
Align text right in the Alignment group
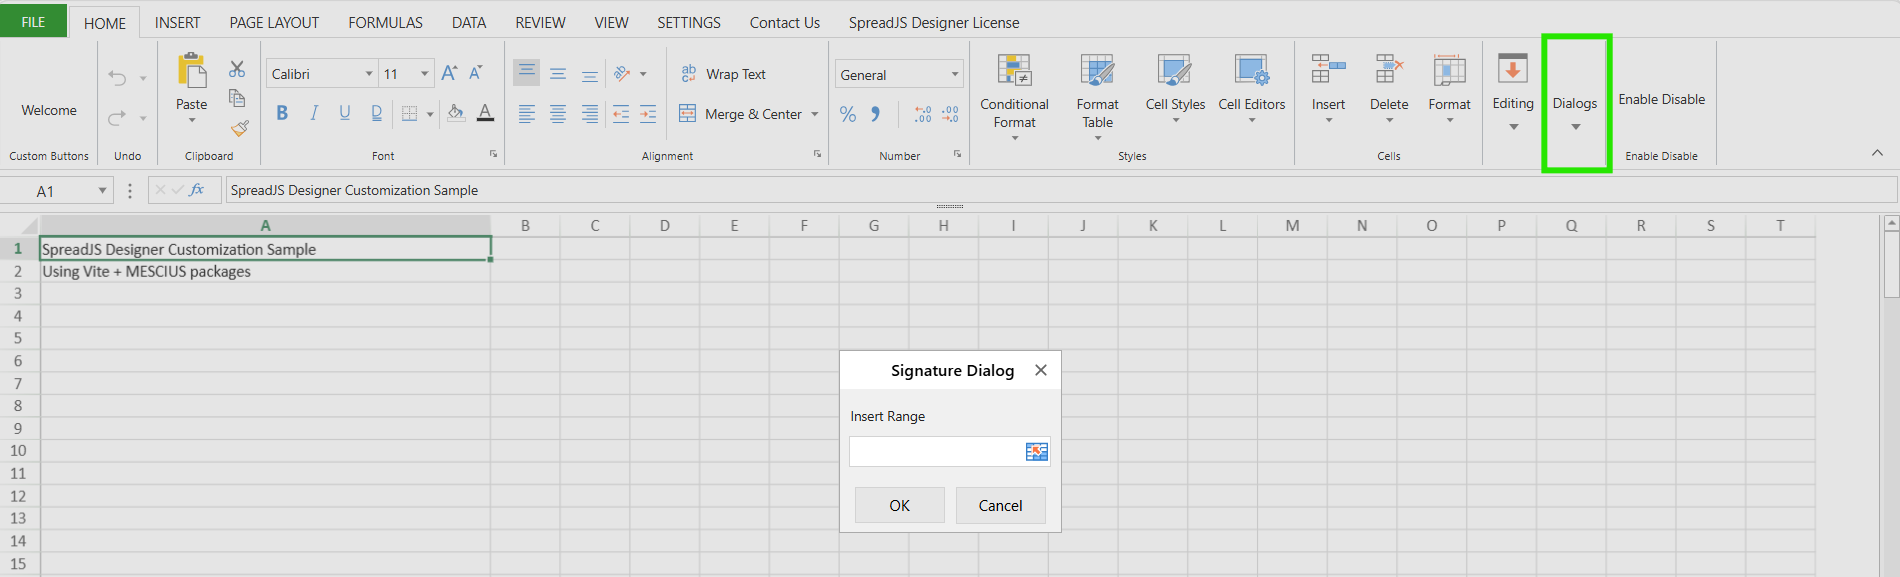pyautogui.click(x=590, y=114)
